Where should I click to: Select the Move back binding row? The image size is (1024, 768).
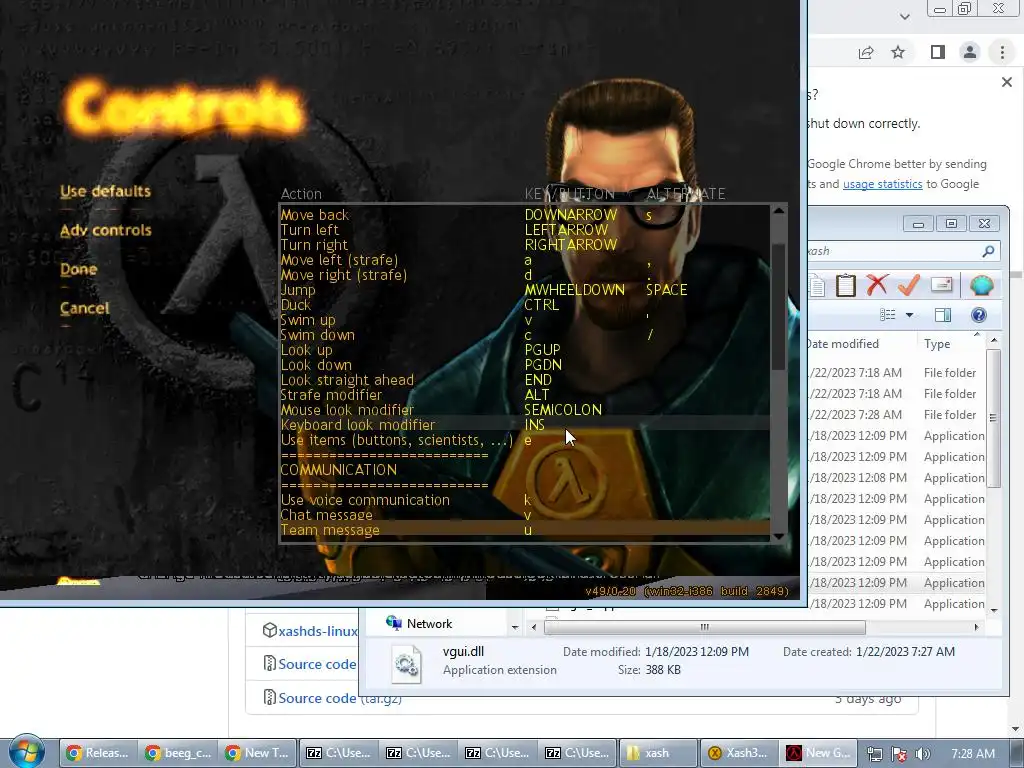point(525,215)
